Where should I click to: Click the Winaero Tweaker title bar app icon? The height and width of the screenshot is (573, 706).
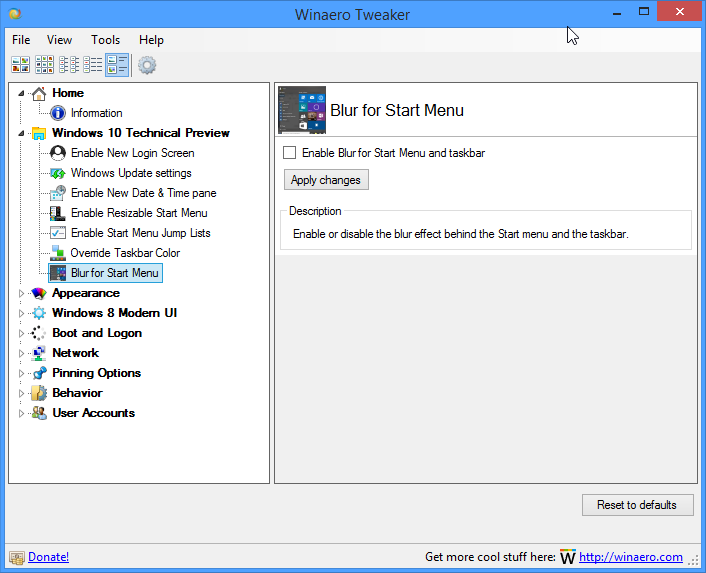[x=15, y=14]
